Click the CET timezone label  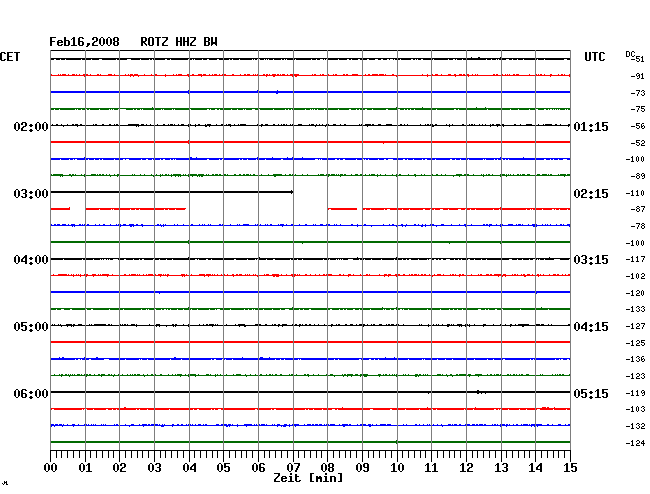[10, 57]
